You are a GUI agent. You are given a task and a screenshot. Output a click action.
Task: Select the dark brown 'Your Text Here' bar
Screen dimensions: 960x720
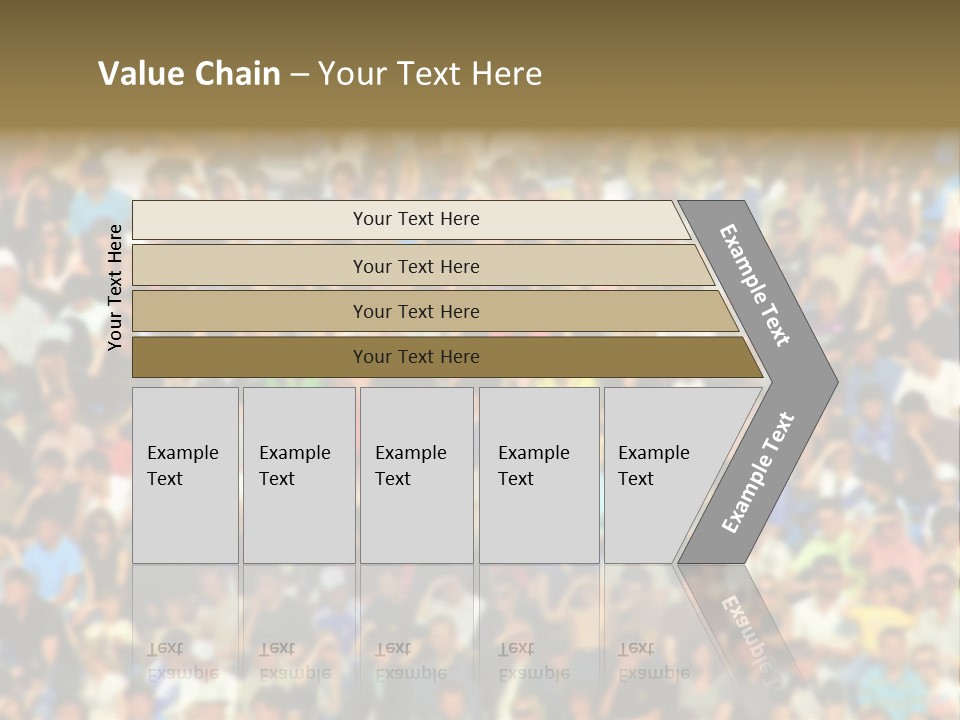tap(415, 357)
